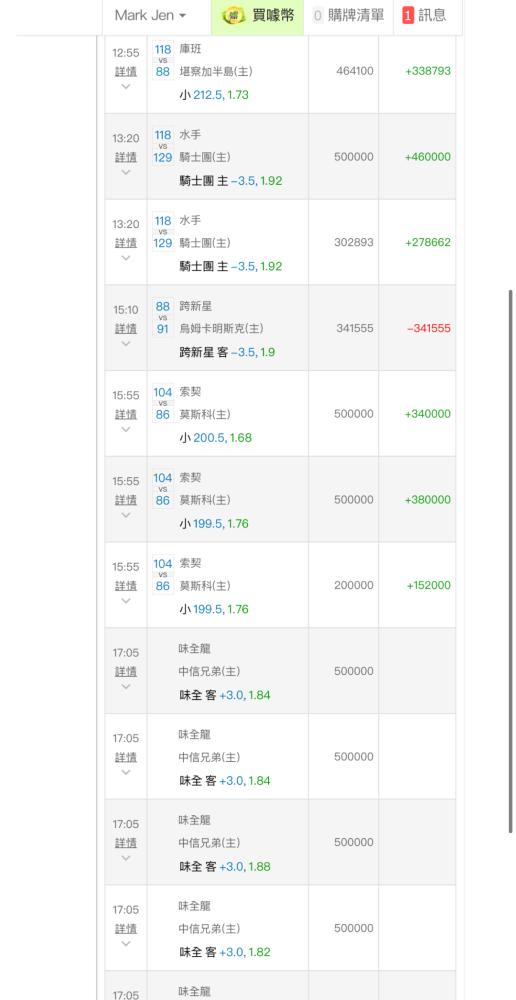
Task: Click the 購牌清單 count badge
Action: click(x=318, y=15)
